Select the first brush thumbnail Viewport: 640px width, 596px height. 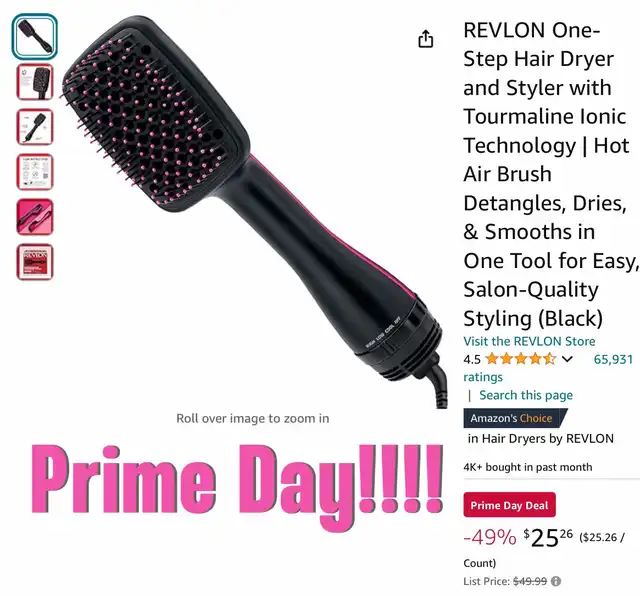35,36
